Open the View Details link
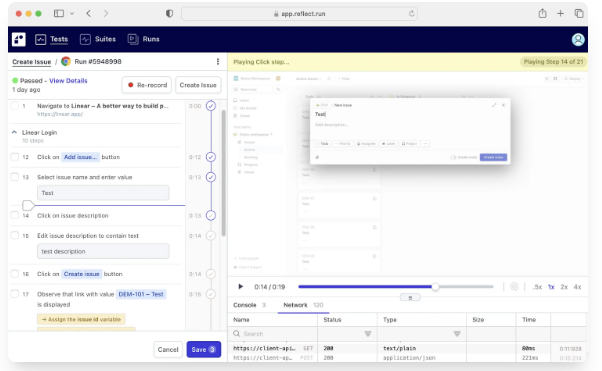 tap(68, 81)
